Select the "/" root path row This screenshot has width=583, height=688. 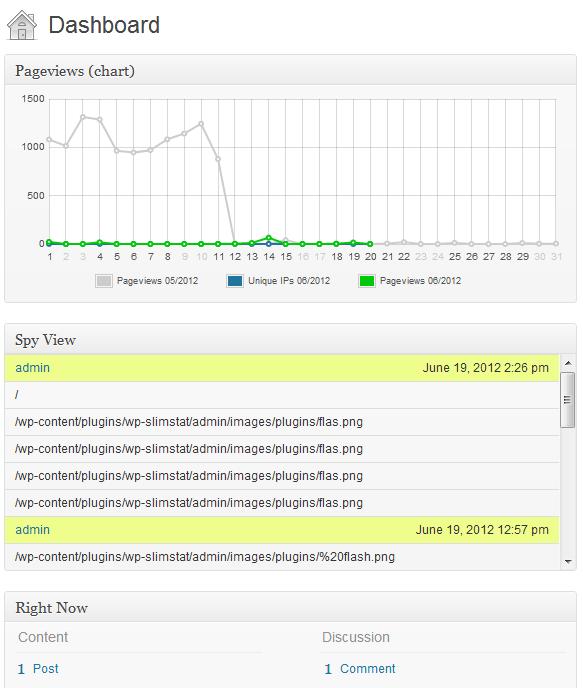pos(282,395)
